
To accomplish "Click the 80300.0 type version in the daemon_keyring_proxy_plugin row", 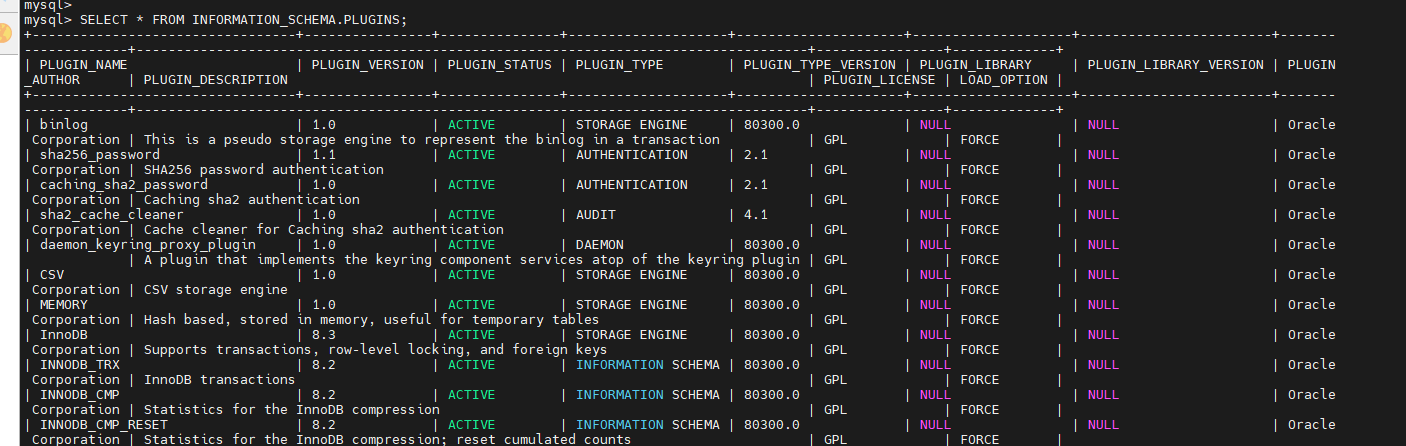I will [772, 245].
